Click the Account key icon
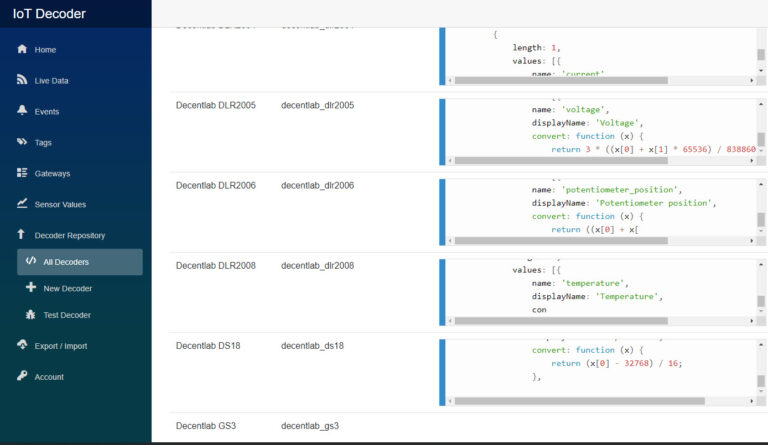This screenshot has height=445, width=768. [x=22, y=377]
